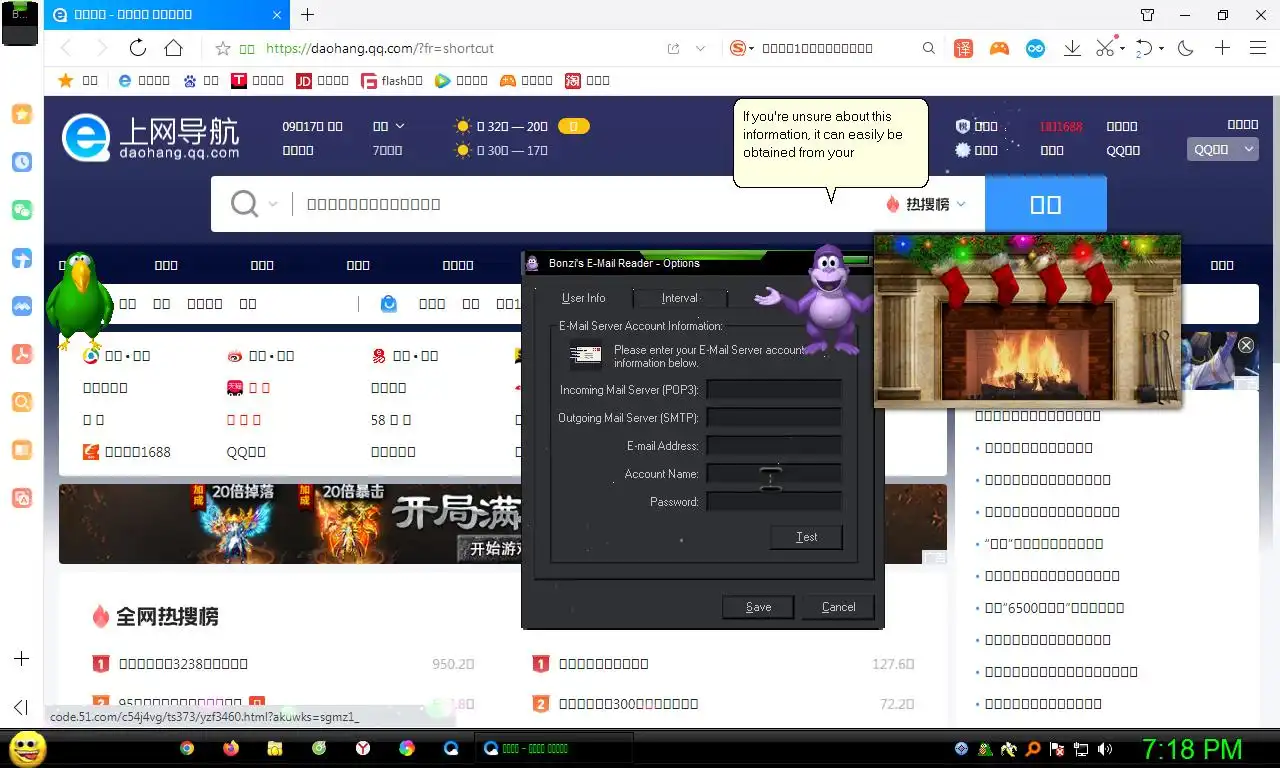Click the browser forward arrow
The image size is (1280, 768).
point(101,48)
